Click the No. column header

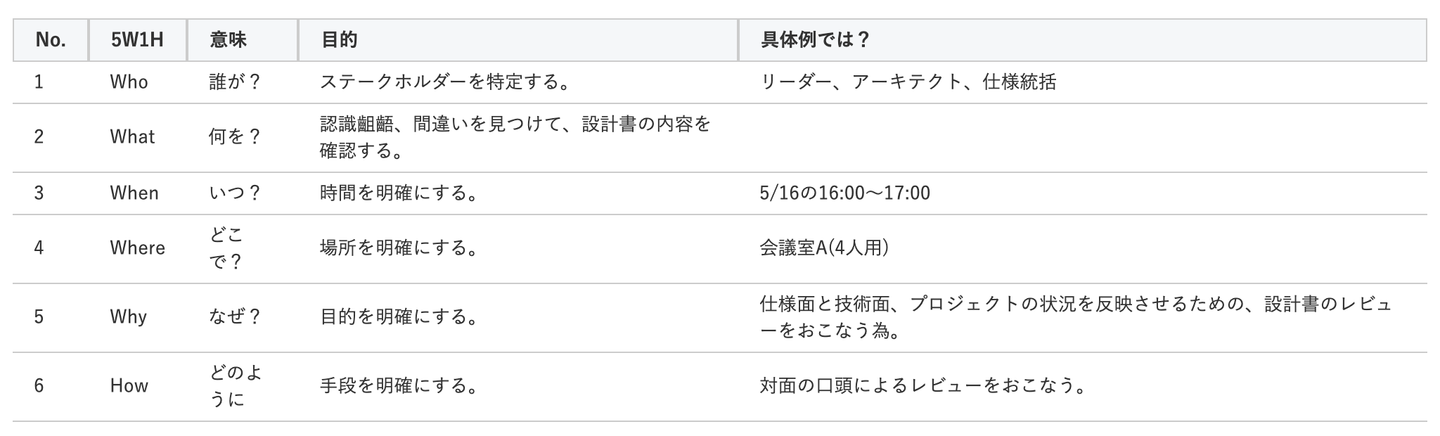coord(50,40)
